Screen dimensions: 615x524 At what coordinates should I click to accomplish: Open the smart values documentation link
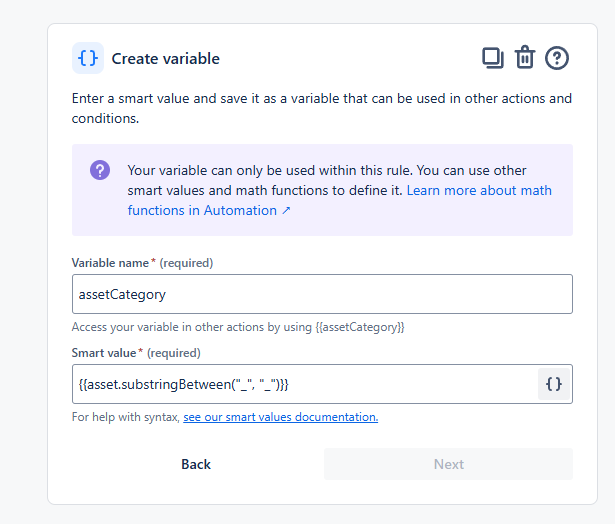(x=280, y=417)
